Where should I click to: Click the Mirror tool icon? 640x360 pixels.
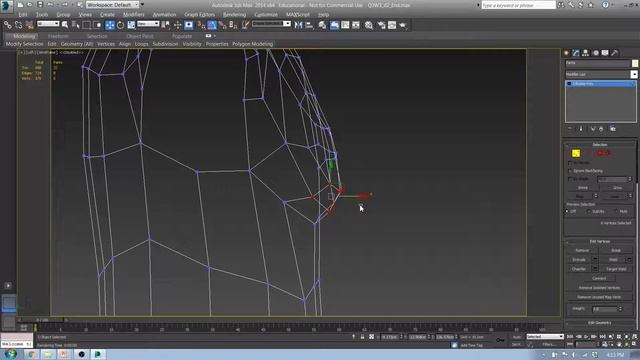click(x=299, y=25)
